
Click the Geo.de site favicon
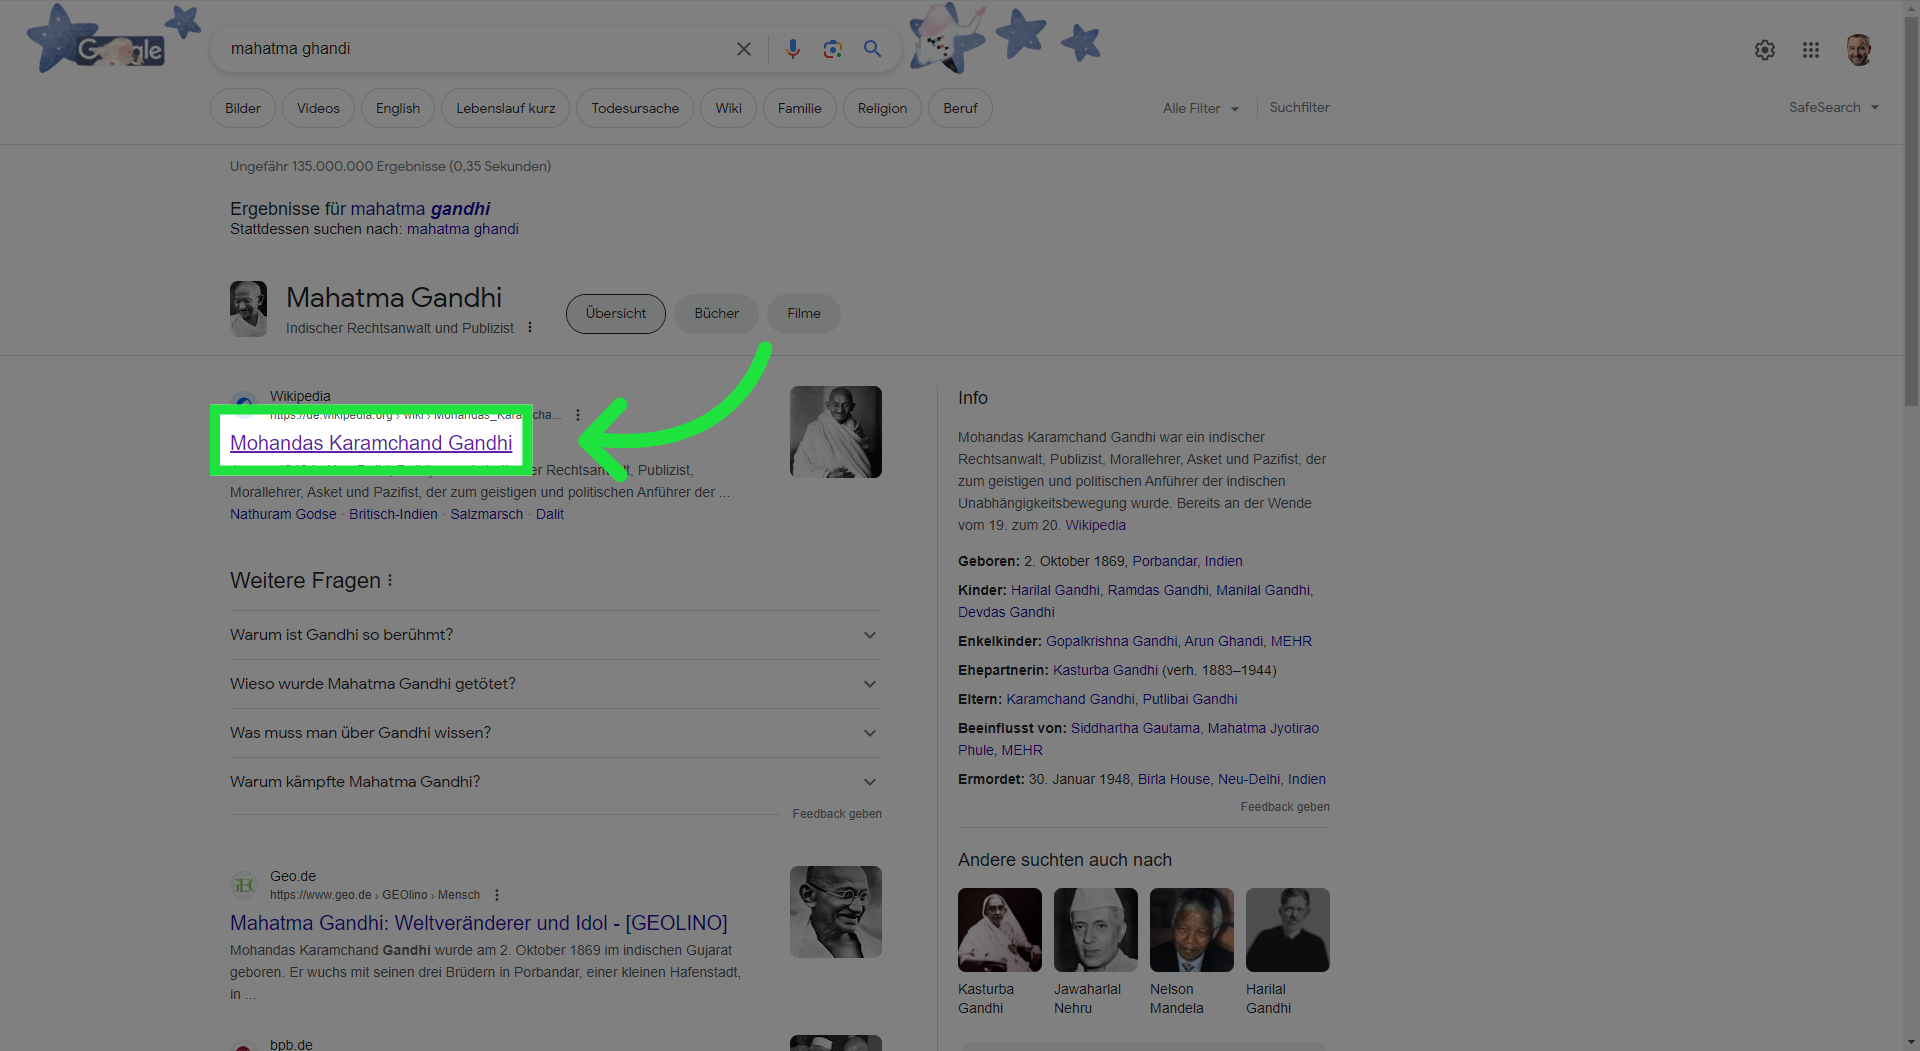point(244,885)
